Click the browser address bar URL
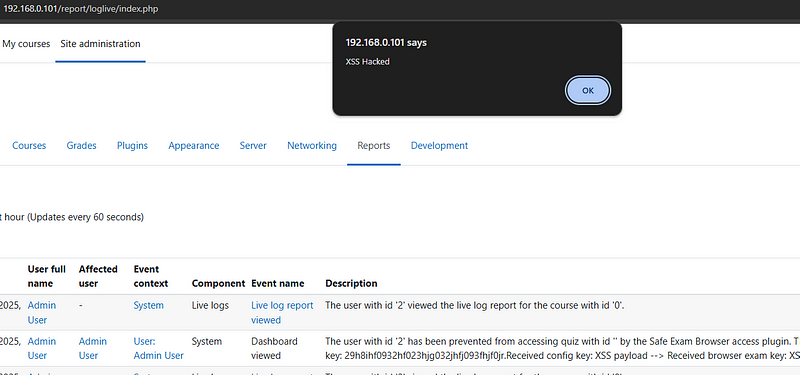Screen dimensions: 800x375 coord(81,9)
